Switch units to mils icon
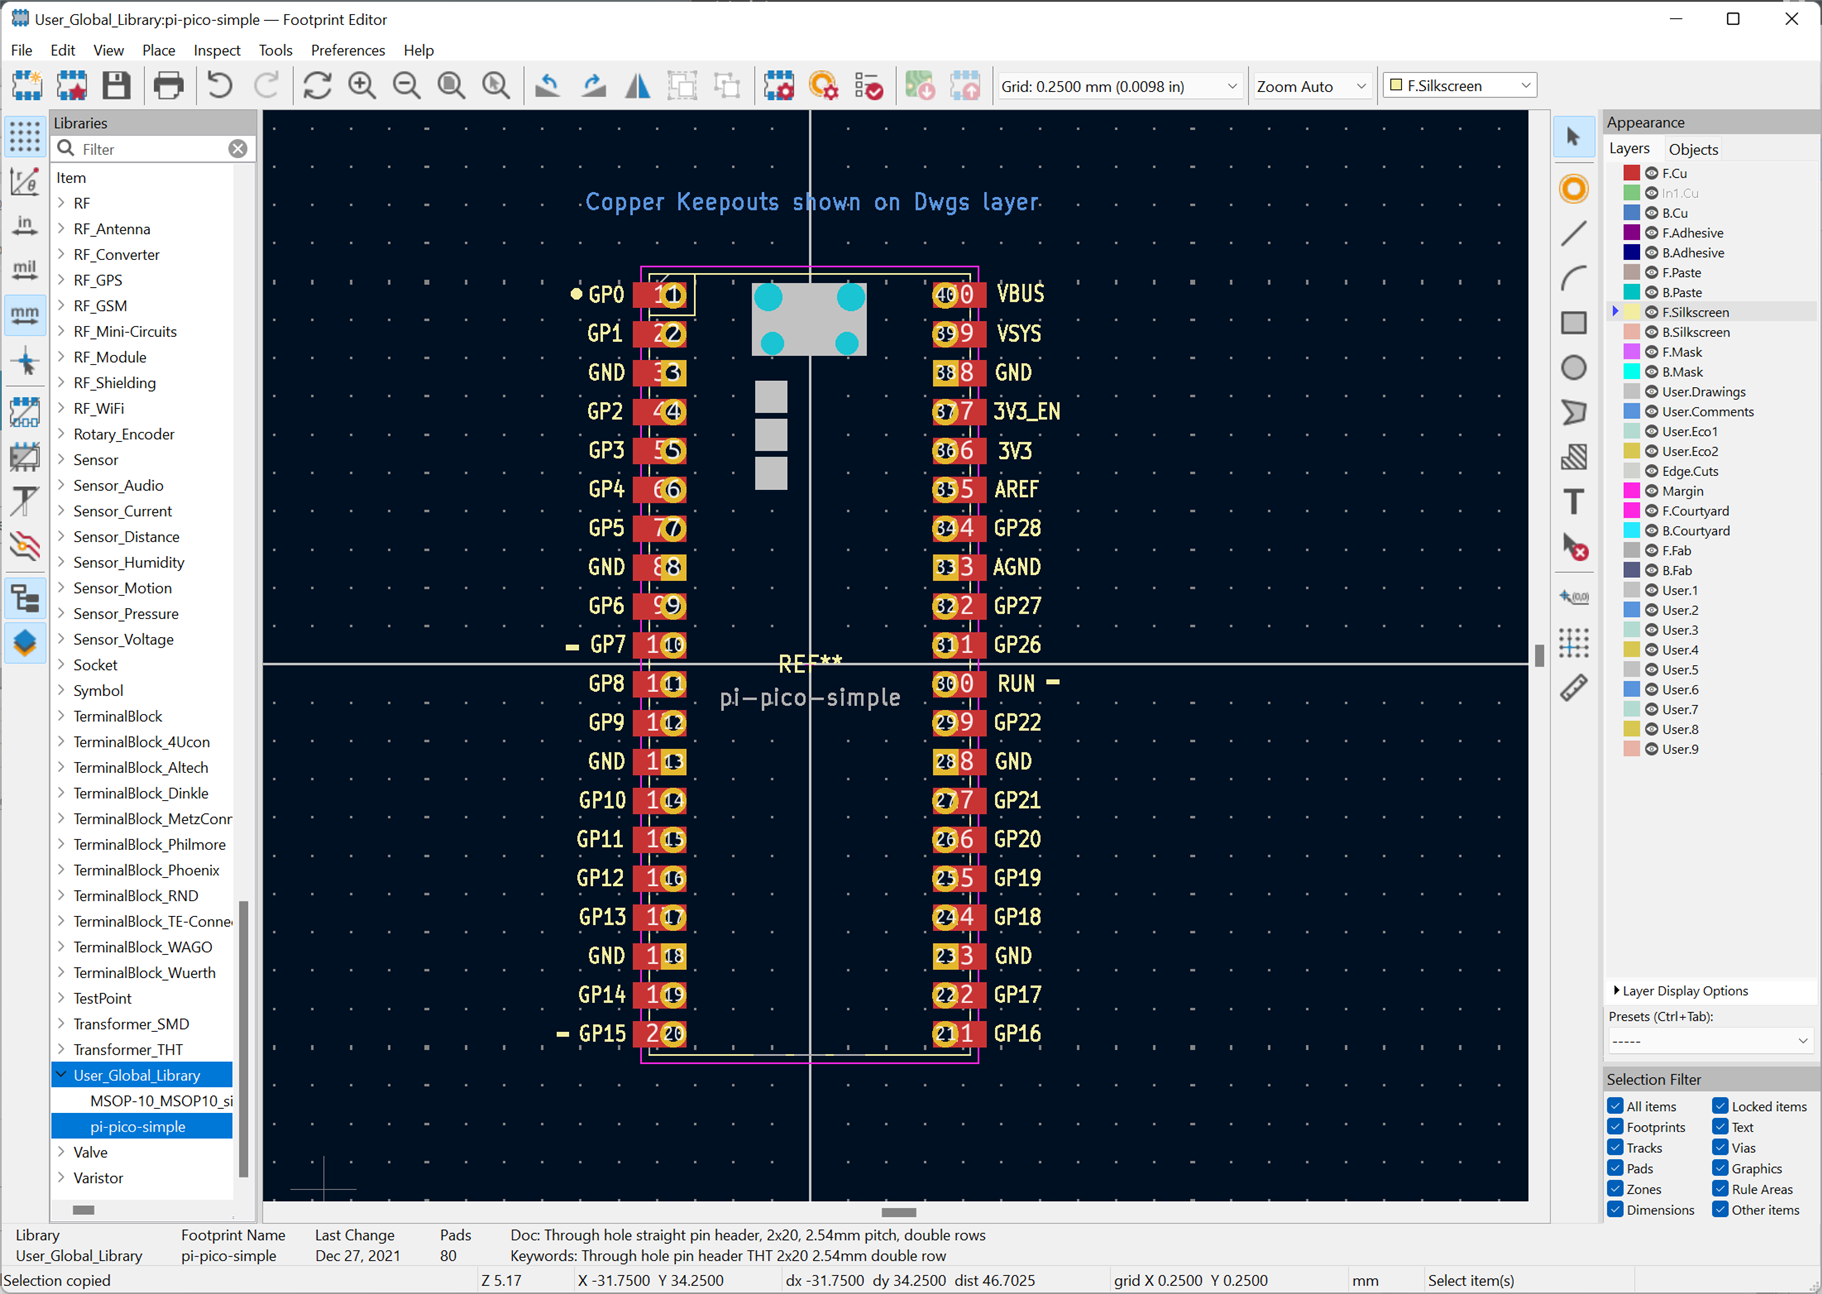 (25, 270)
